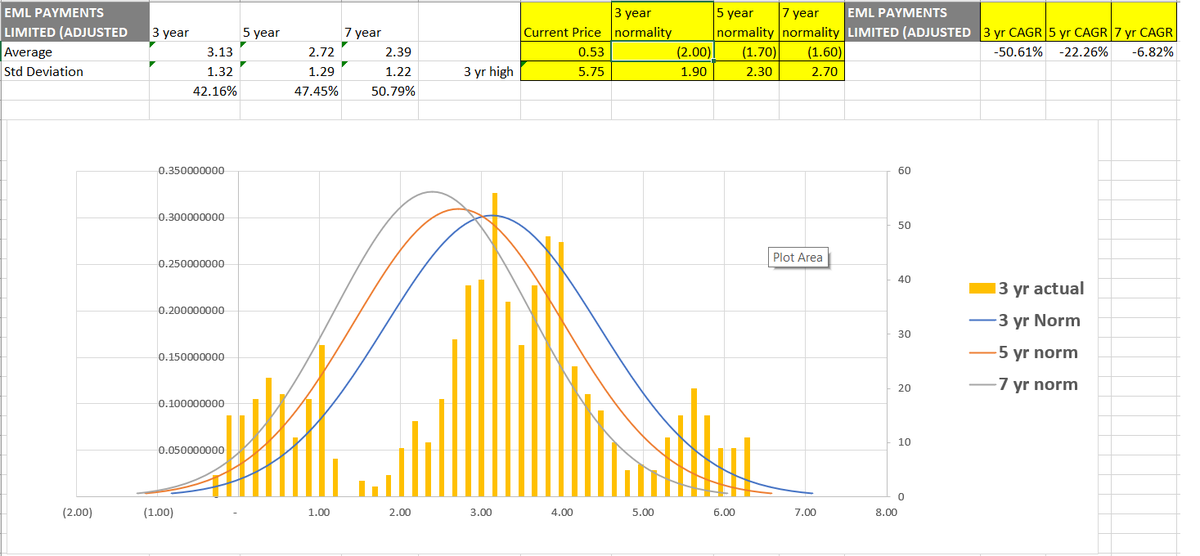Select the 3 year average cell 3.13
Image resolution: width=1200 pixels, height=556 pixels.
[x=194, y=52]
